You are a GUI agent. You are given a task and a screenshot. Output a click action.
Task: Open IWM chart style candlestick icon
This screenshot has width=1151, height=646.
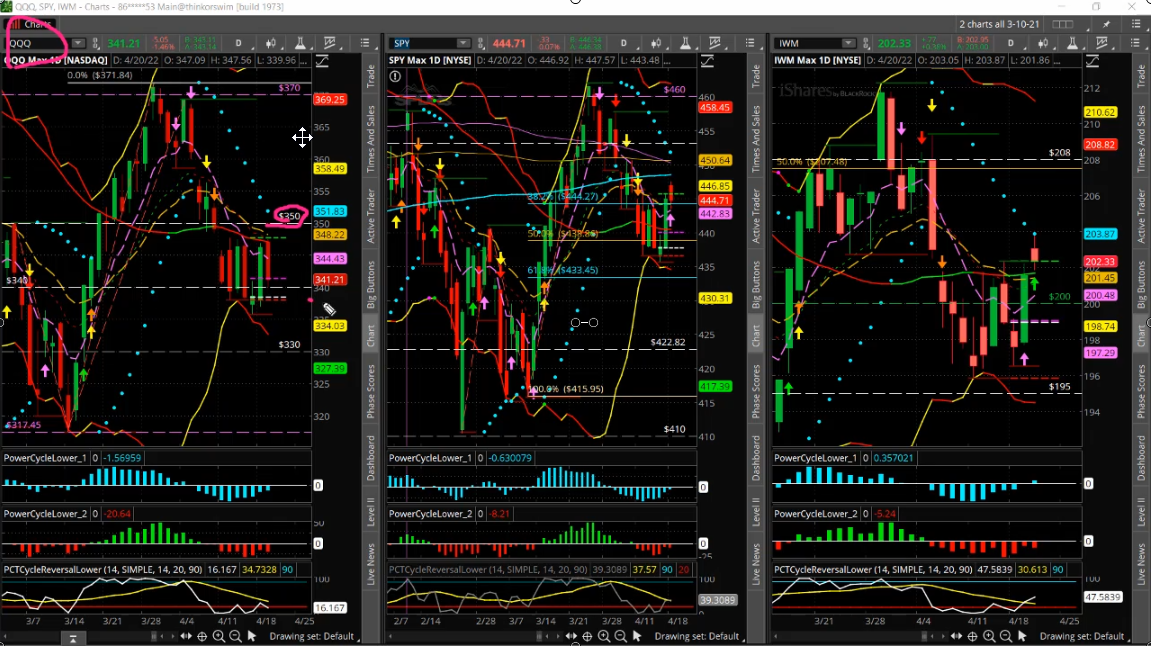[x=1042, y=43]
